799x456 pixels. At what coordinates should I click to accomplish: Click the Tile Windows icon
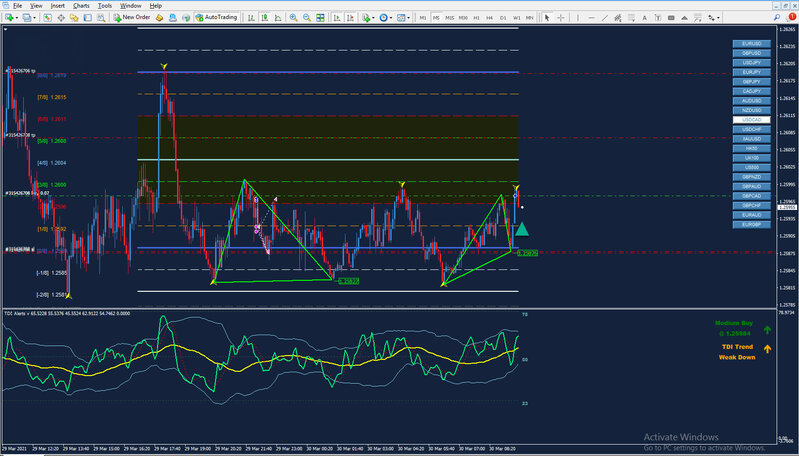pos(320,17)
